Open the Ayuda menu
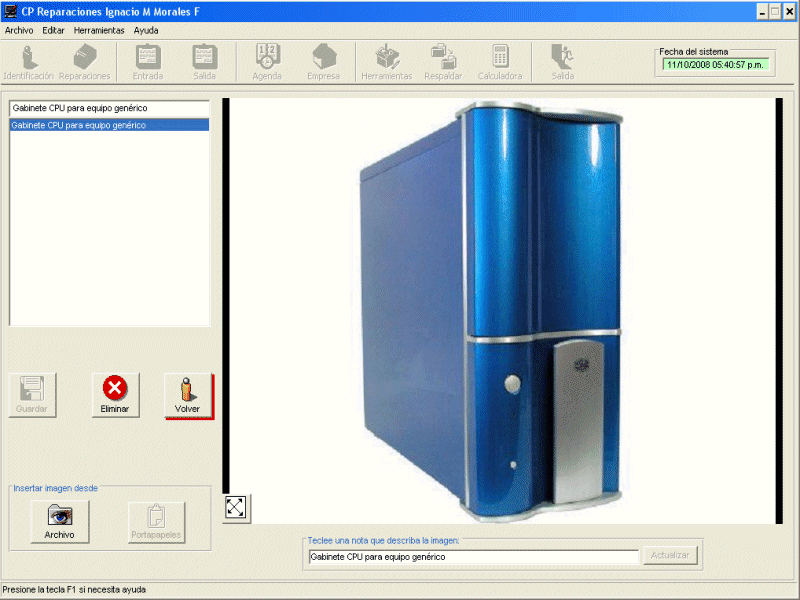The height and width of the screenshot is (600, 800). 146,31
